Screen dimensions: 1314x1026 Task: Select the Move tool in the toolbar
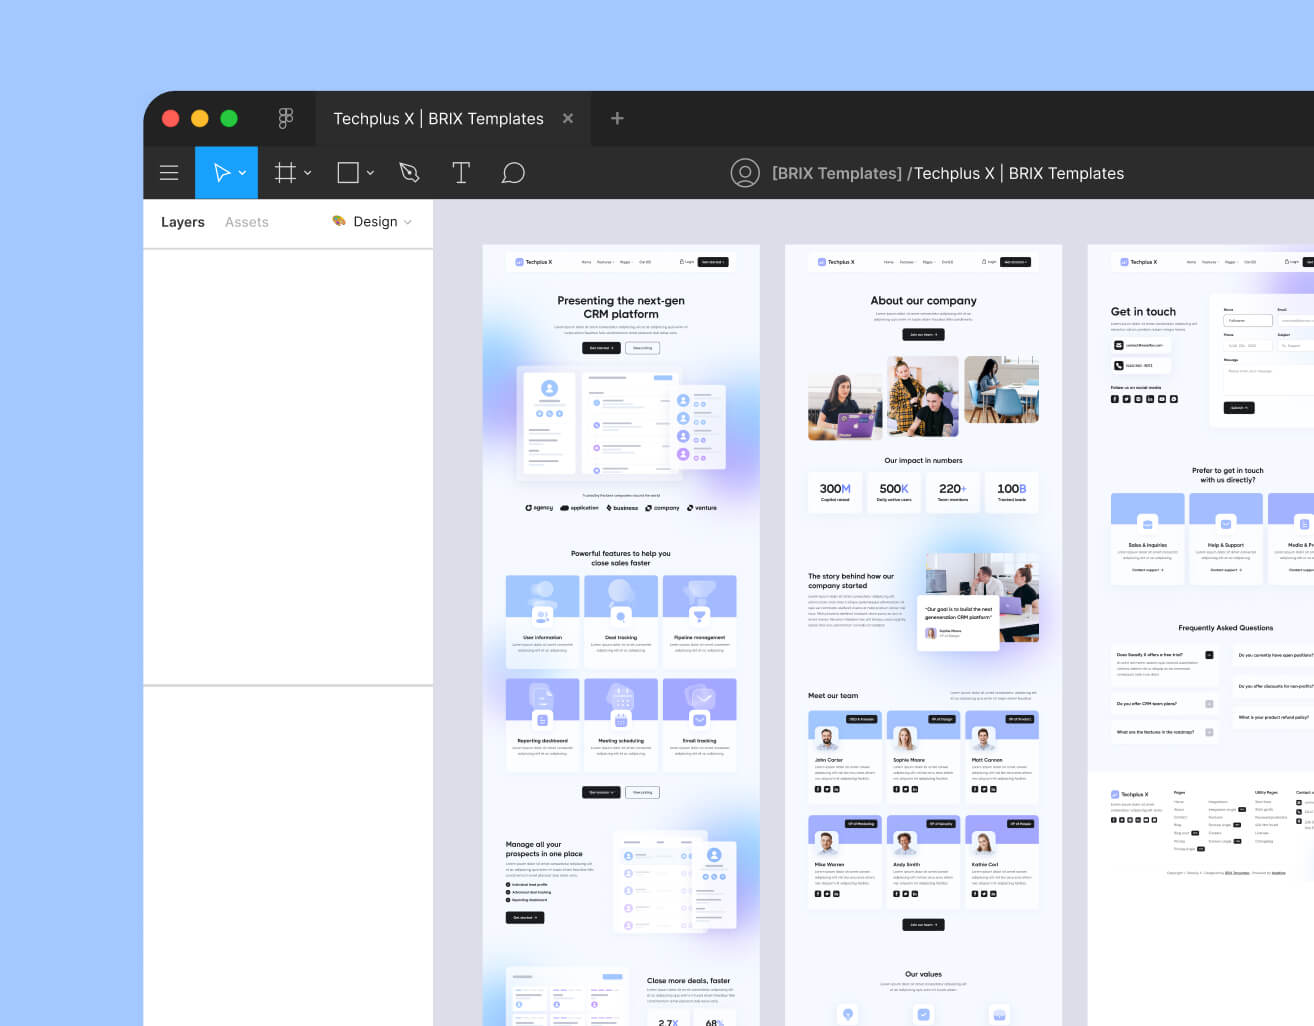pyautogui.click(x=221, y=172)
